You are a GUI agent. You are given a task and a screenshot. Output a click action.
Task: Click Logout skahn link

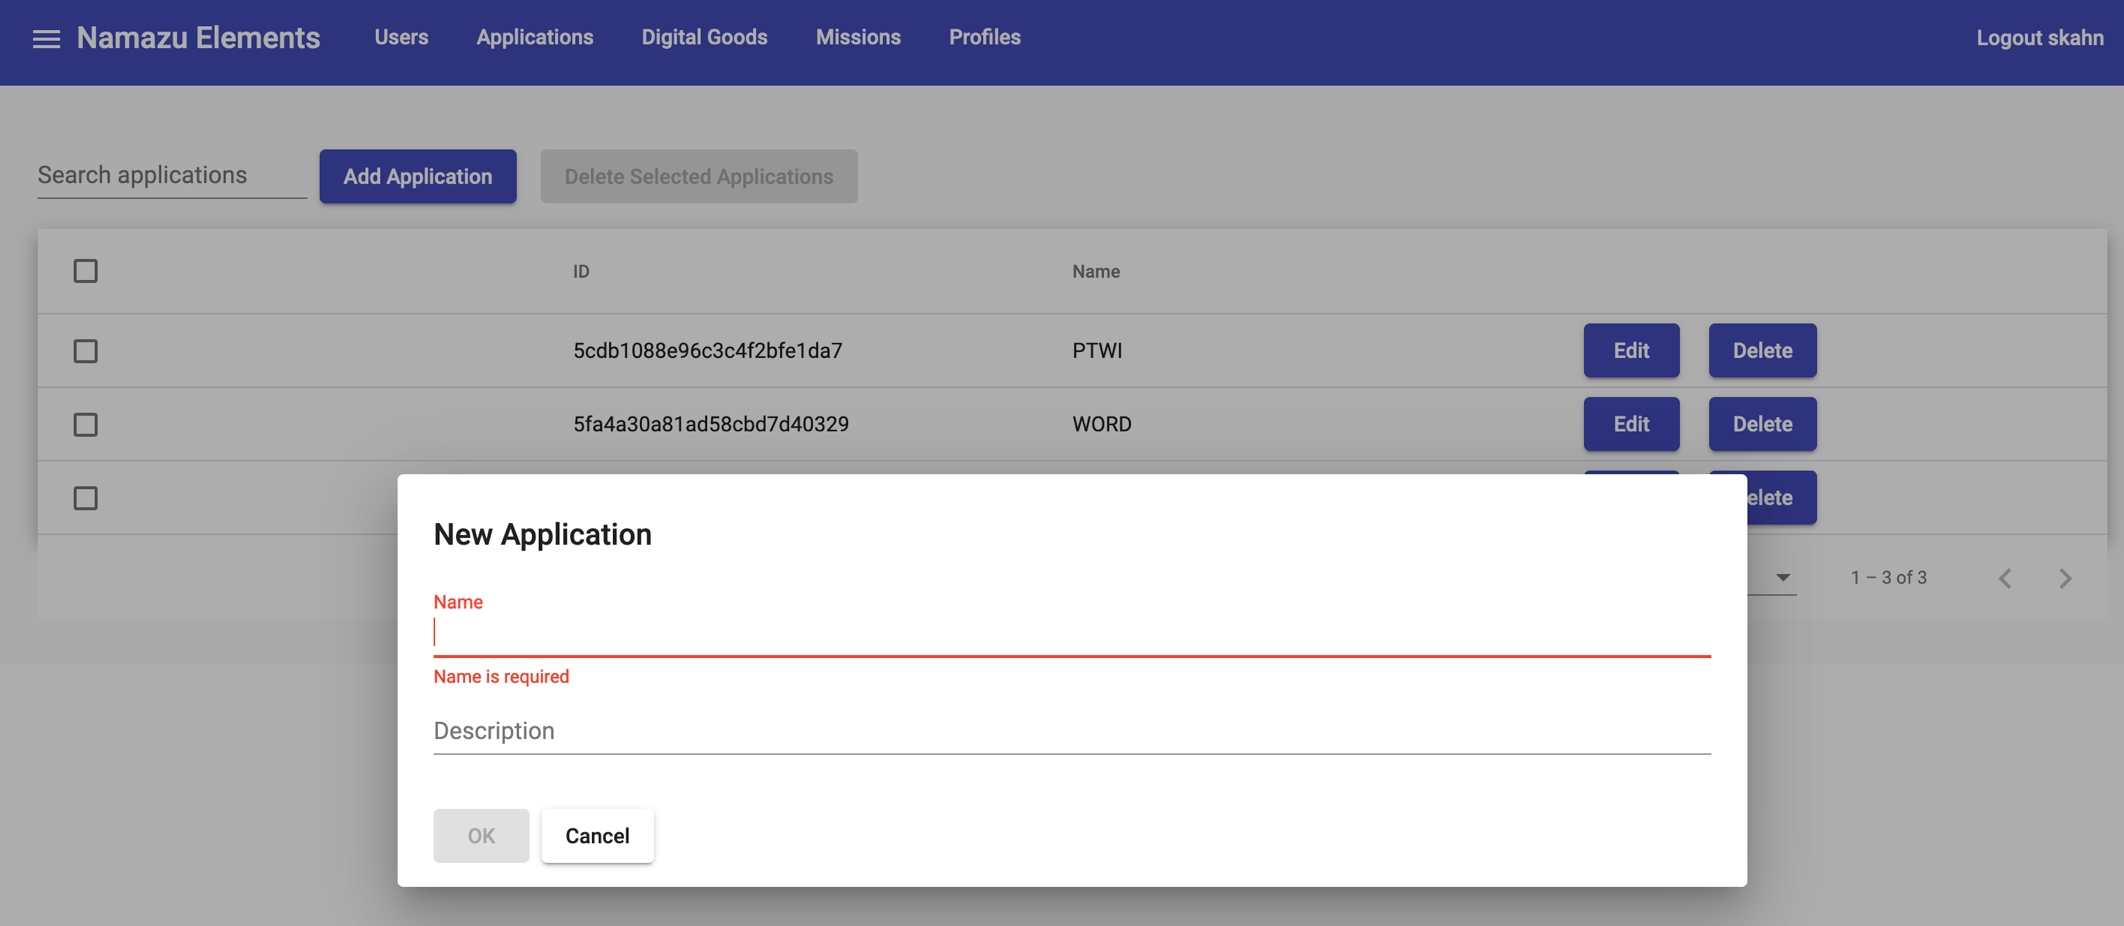[x=2039, y=38]
